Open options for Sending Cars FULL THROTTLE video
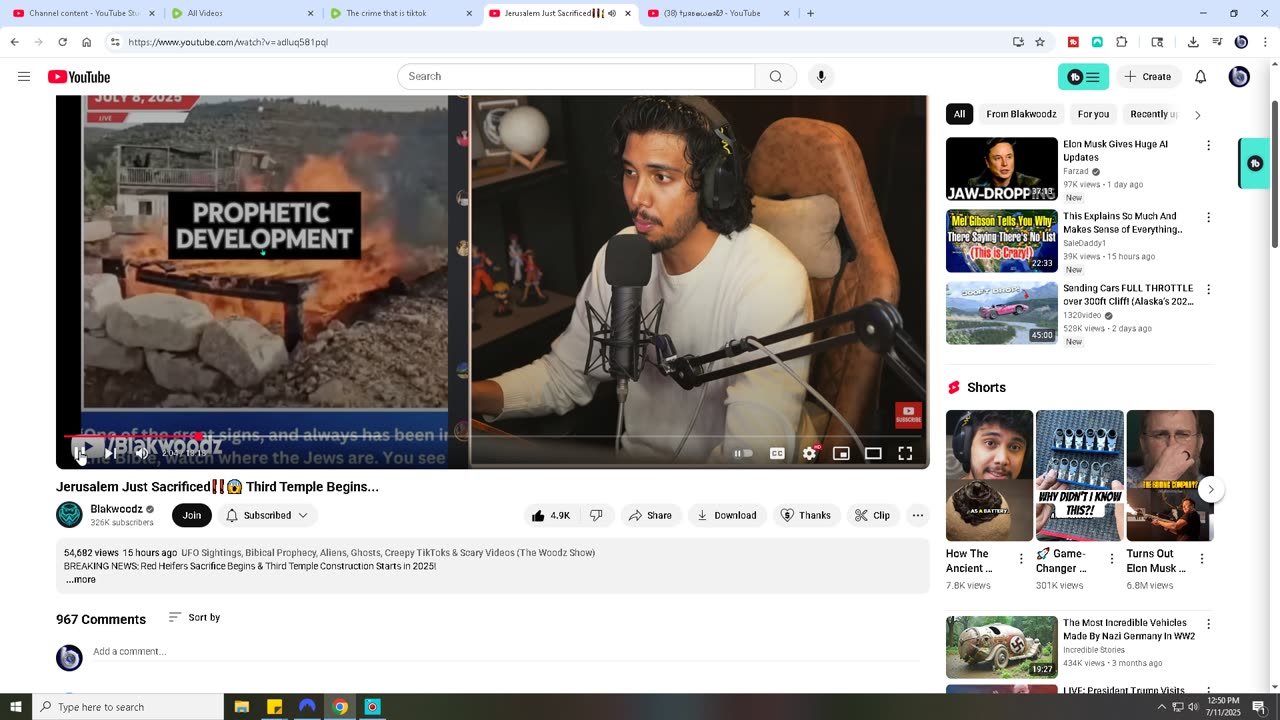This screenshot has height=720, width=1280. point(1208,289)
